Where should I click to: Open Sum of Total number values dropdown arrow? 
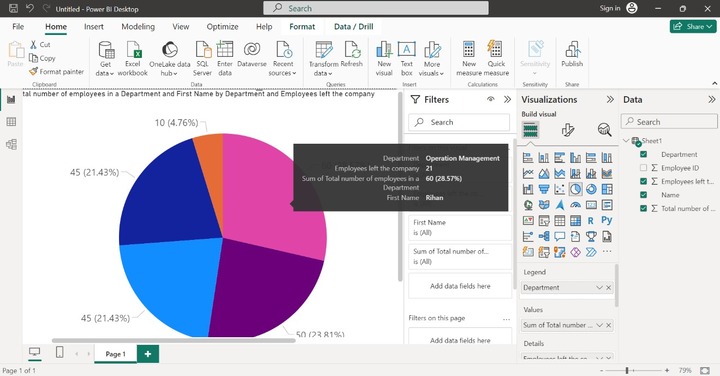599,325
